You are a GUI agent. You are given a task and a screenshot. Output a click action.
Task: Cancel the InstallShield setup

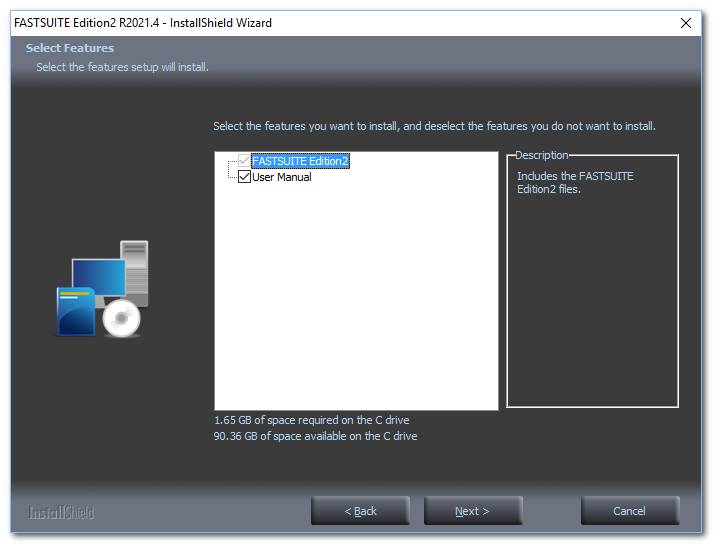630,511
